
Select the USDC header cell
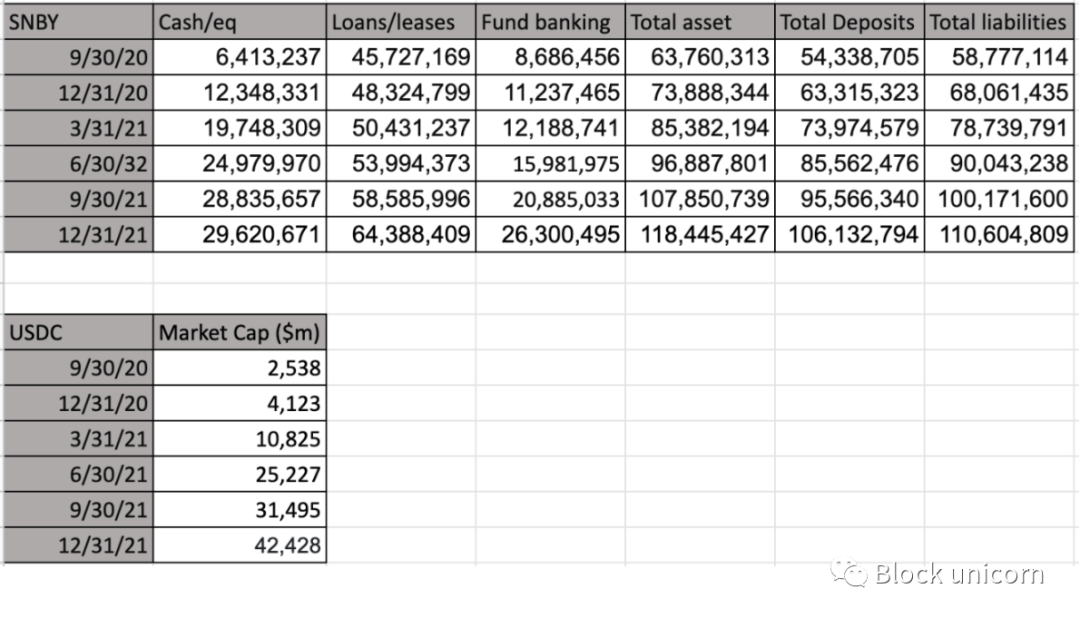click(78, 333)
